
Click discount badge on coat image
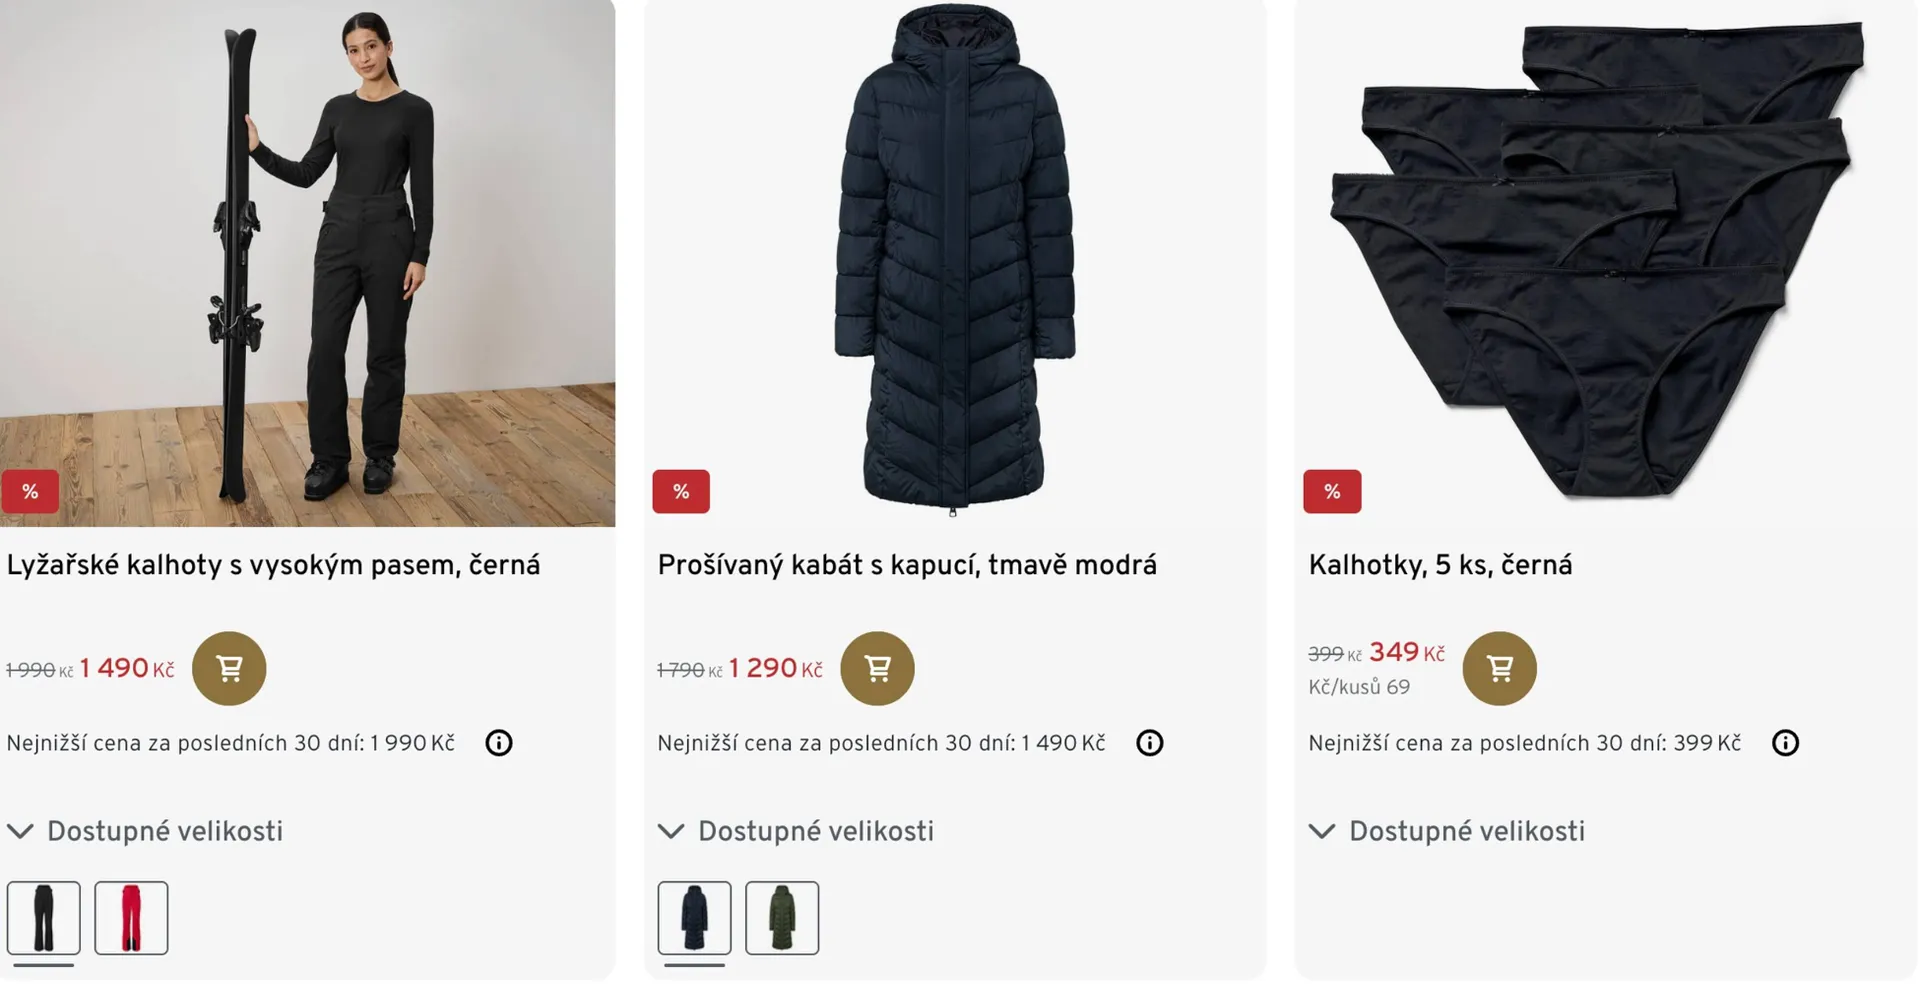[681, 491]
